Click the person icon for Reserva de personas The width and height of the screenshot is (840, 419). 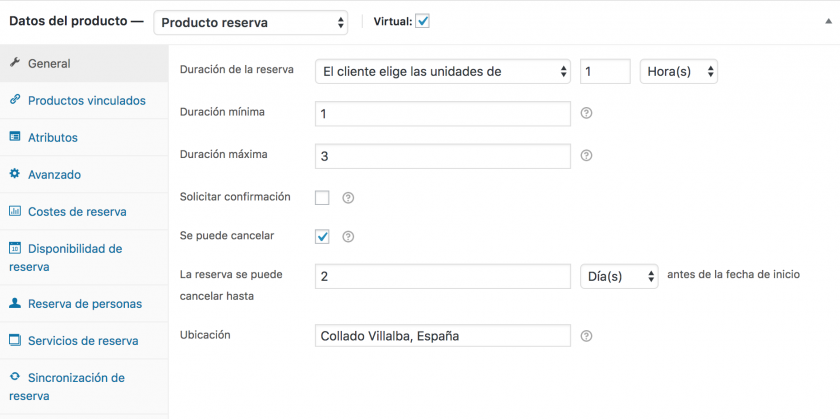[15, 303]
